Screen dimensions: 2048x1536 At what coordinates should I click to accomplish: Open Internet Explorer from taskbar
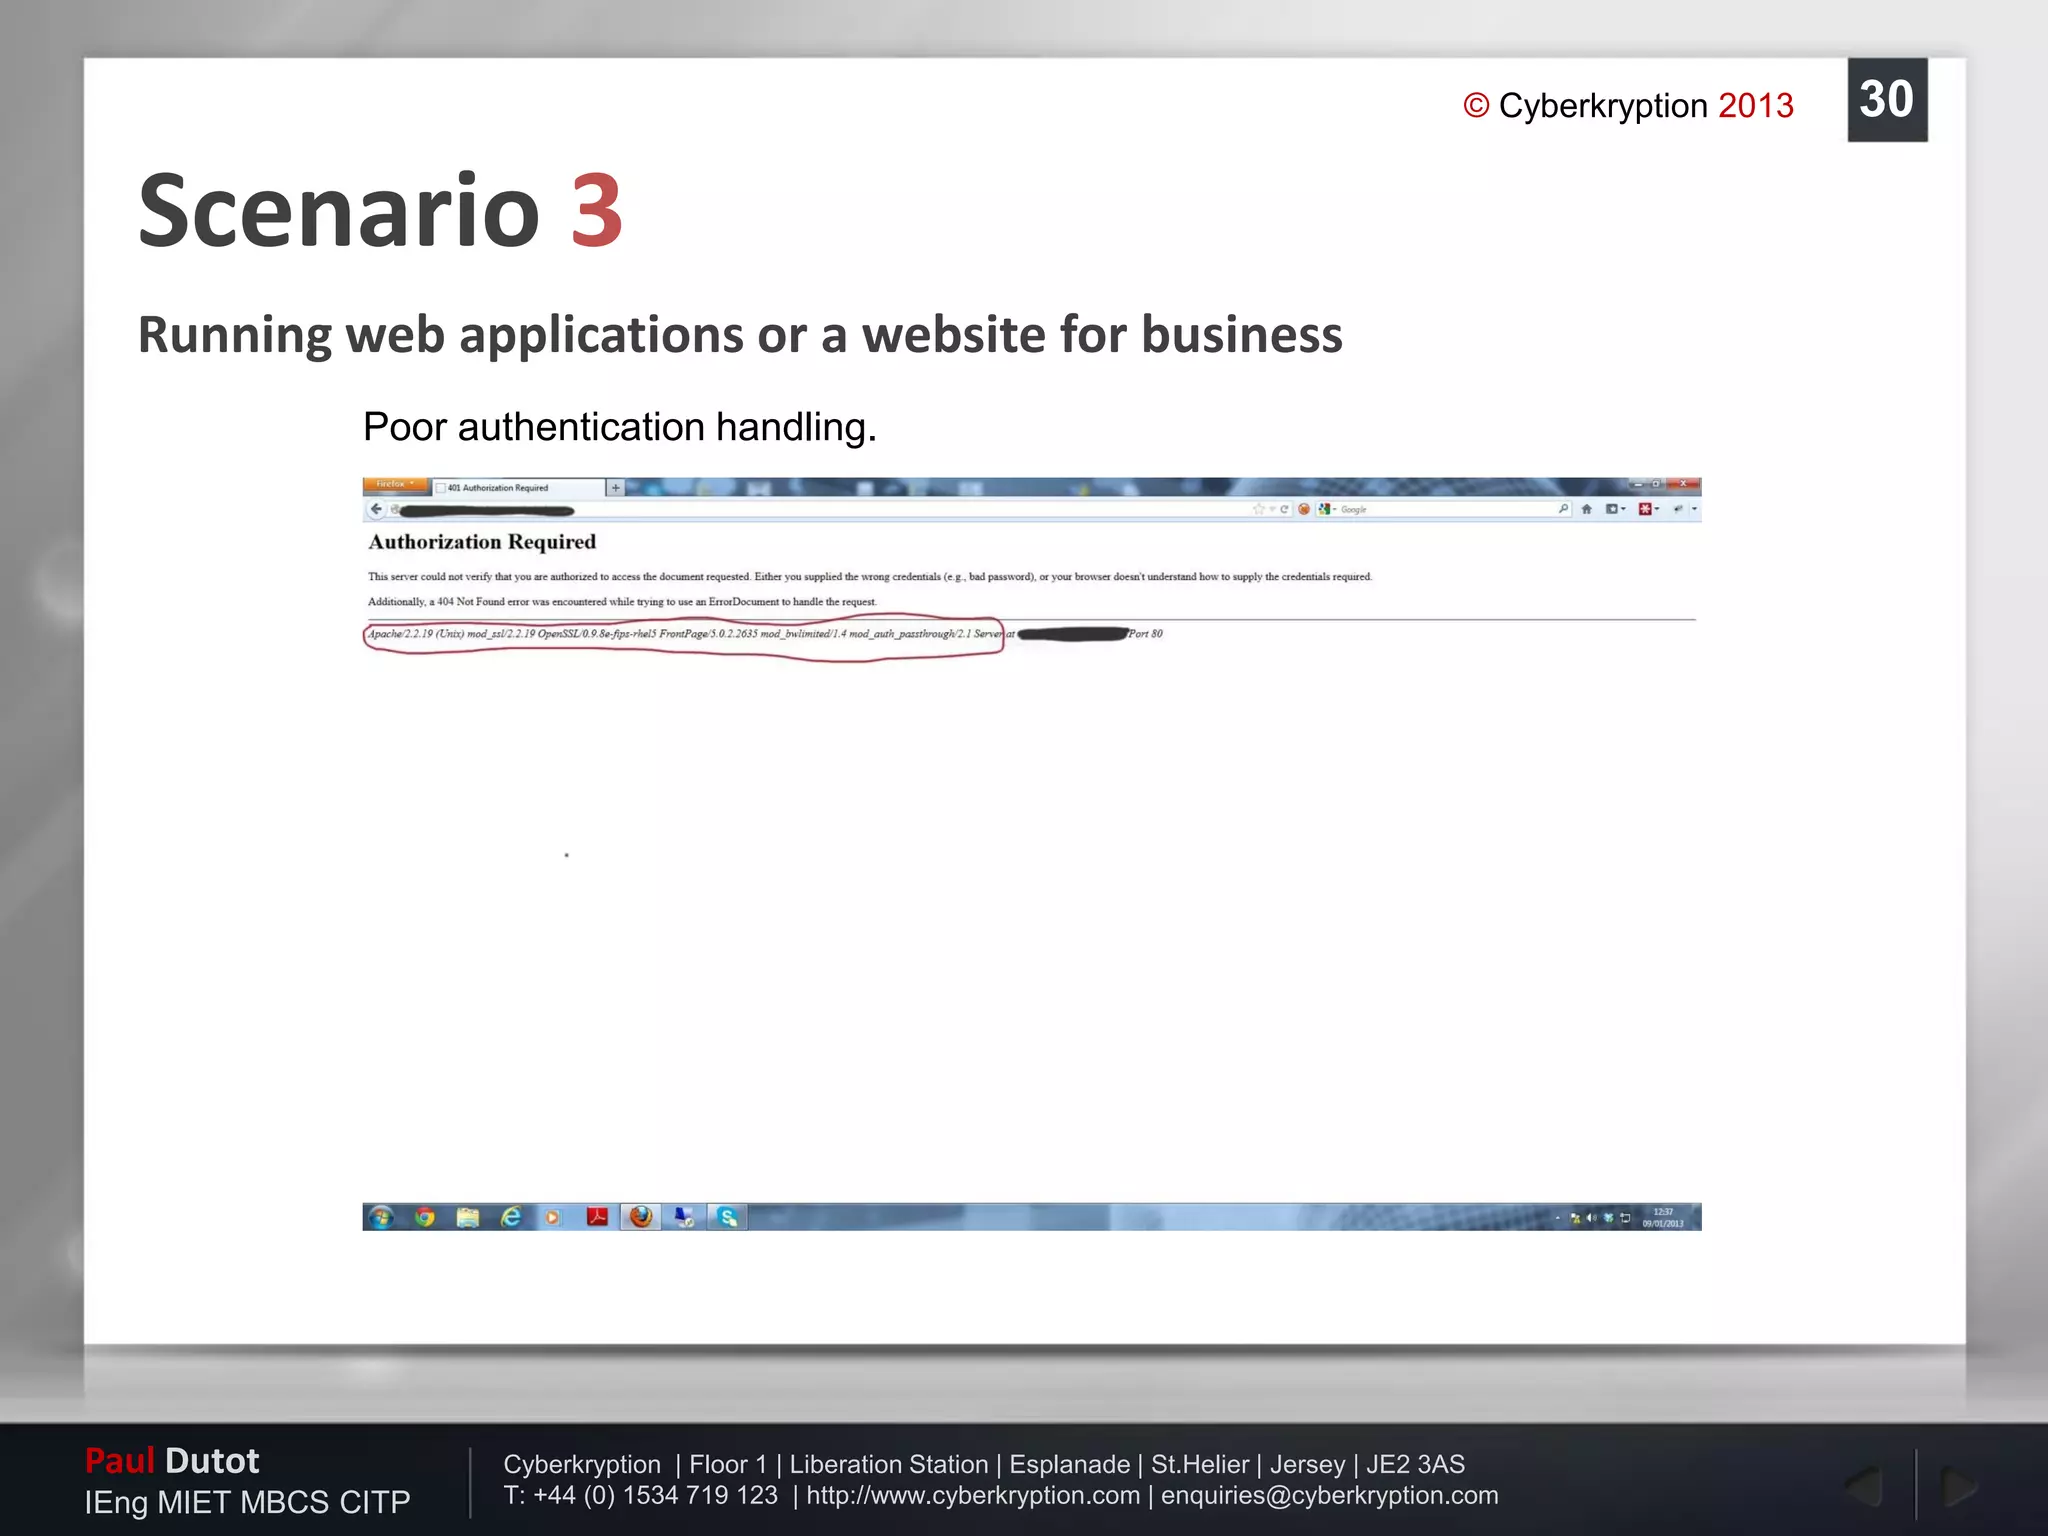pyautogui.click(x=511, y=1217)
